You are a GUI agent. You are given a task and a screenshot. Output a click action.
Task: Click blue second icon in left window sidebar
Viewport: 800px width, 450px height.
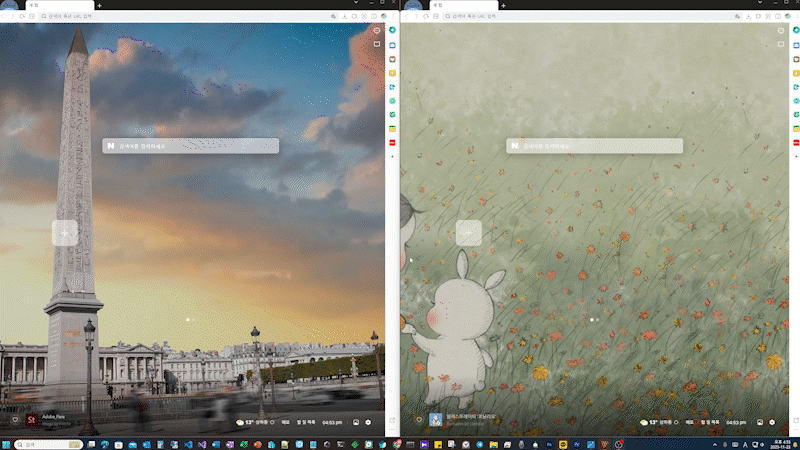pyautogui.click(x=392, y=45)
